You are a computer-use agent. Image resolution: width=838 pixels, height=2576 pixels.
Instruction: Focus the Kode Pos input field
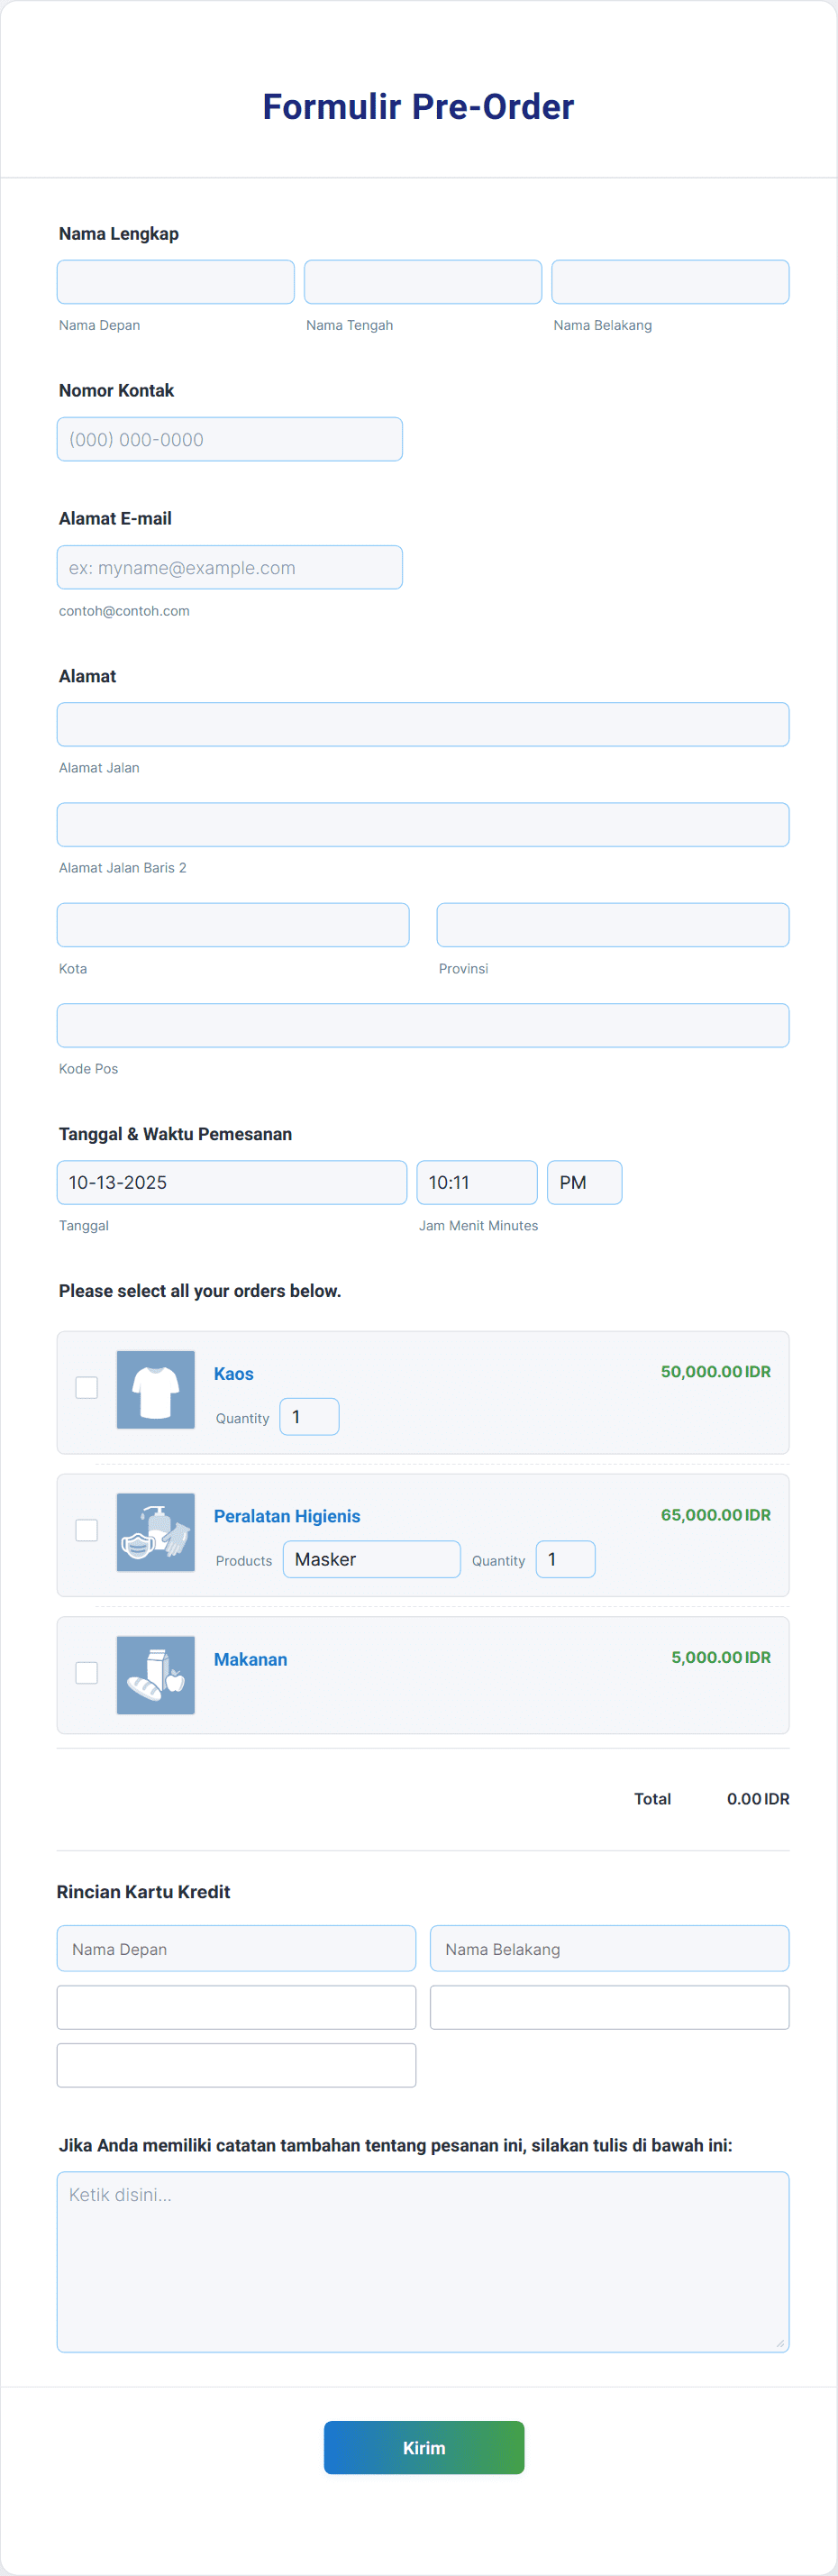tap(423, 1025)
